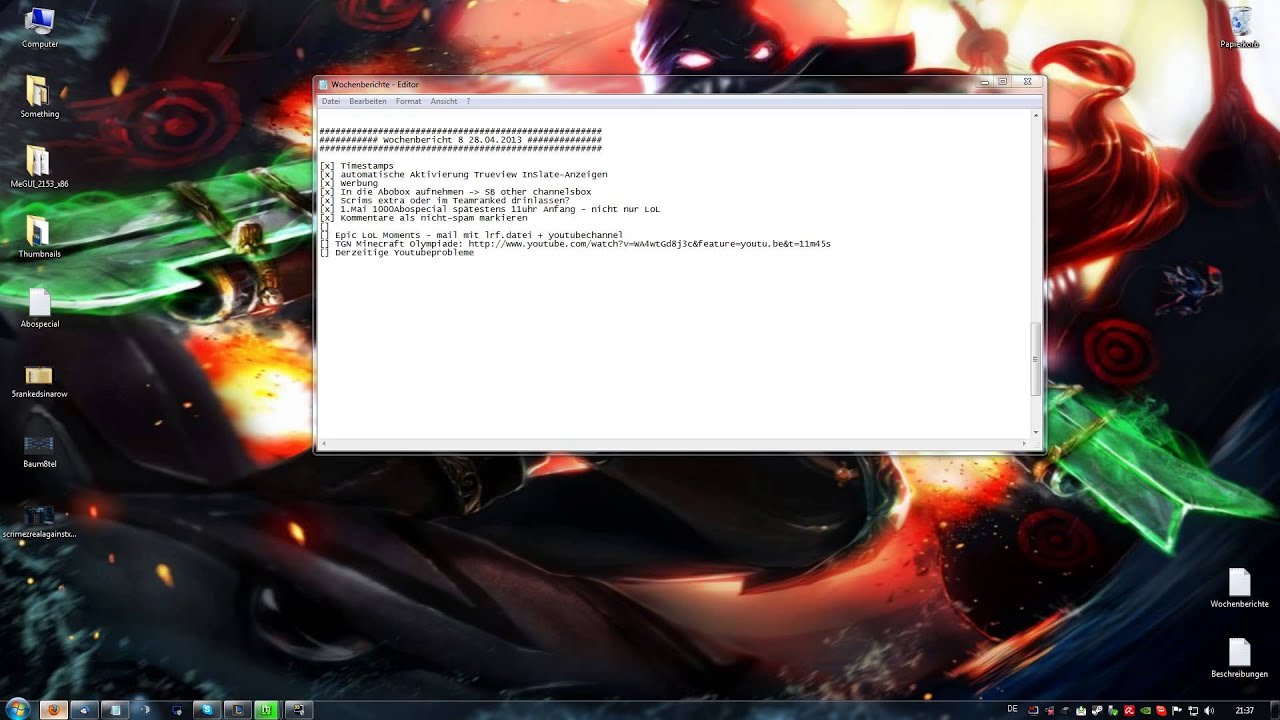Open the Notepad taskbar button

point(115,710)
